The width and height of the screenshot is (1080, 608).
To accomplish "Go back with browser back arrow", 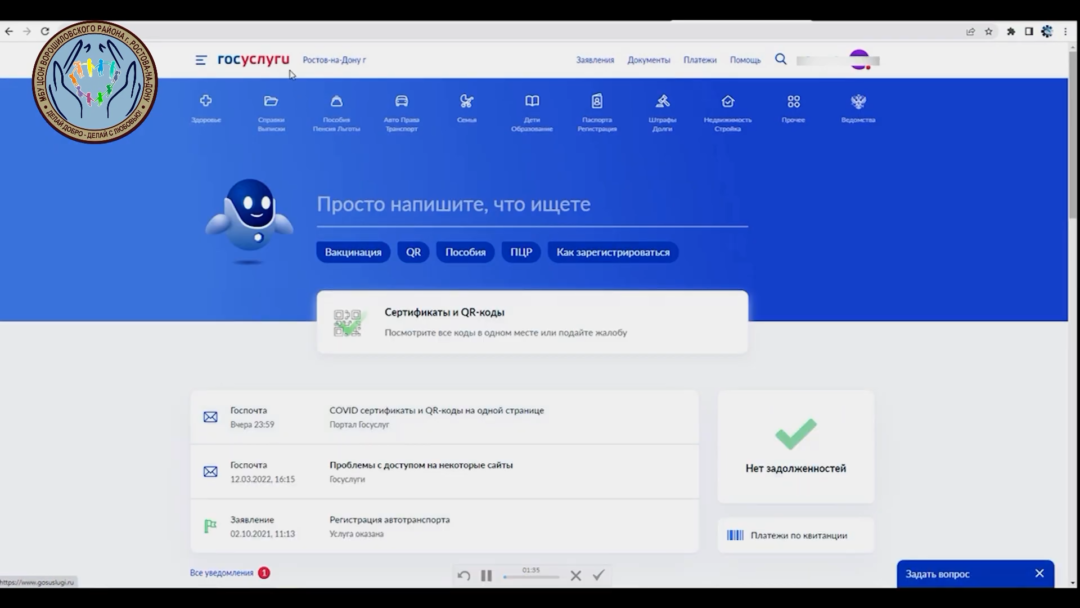I will tap(9, 31).
